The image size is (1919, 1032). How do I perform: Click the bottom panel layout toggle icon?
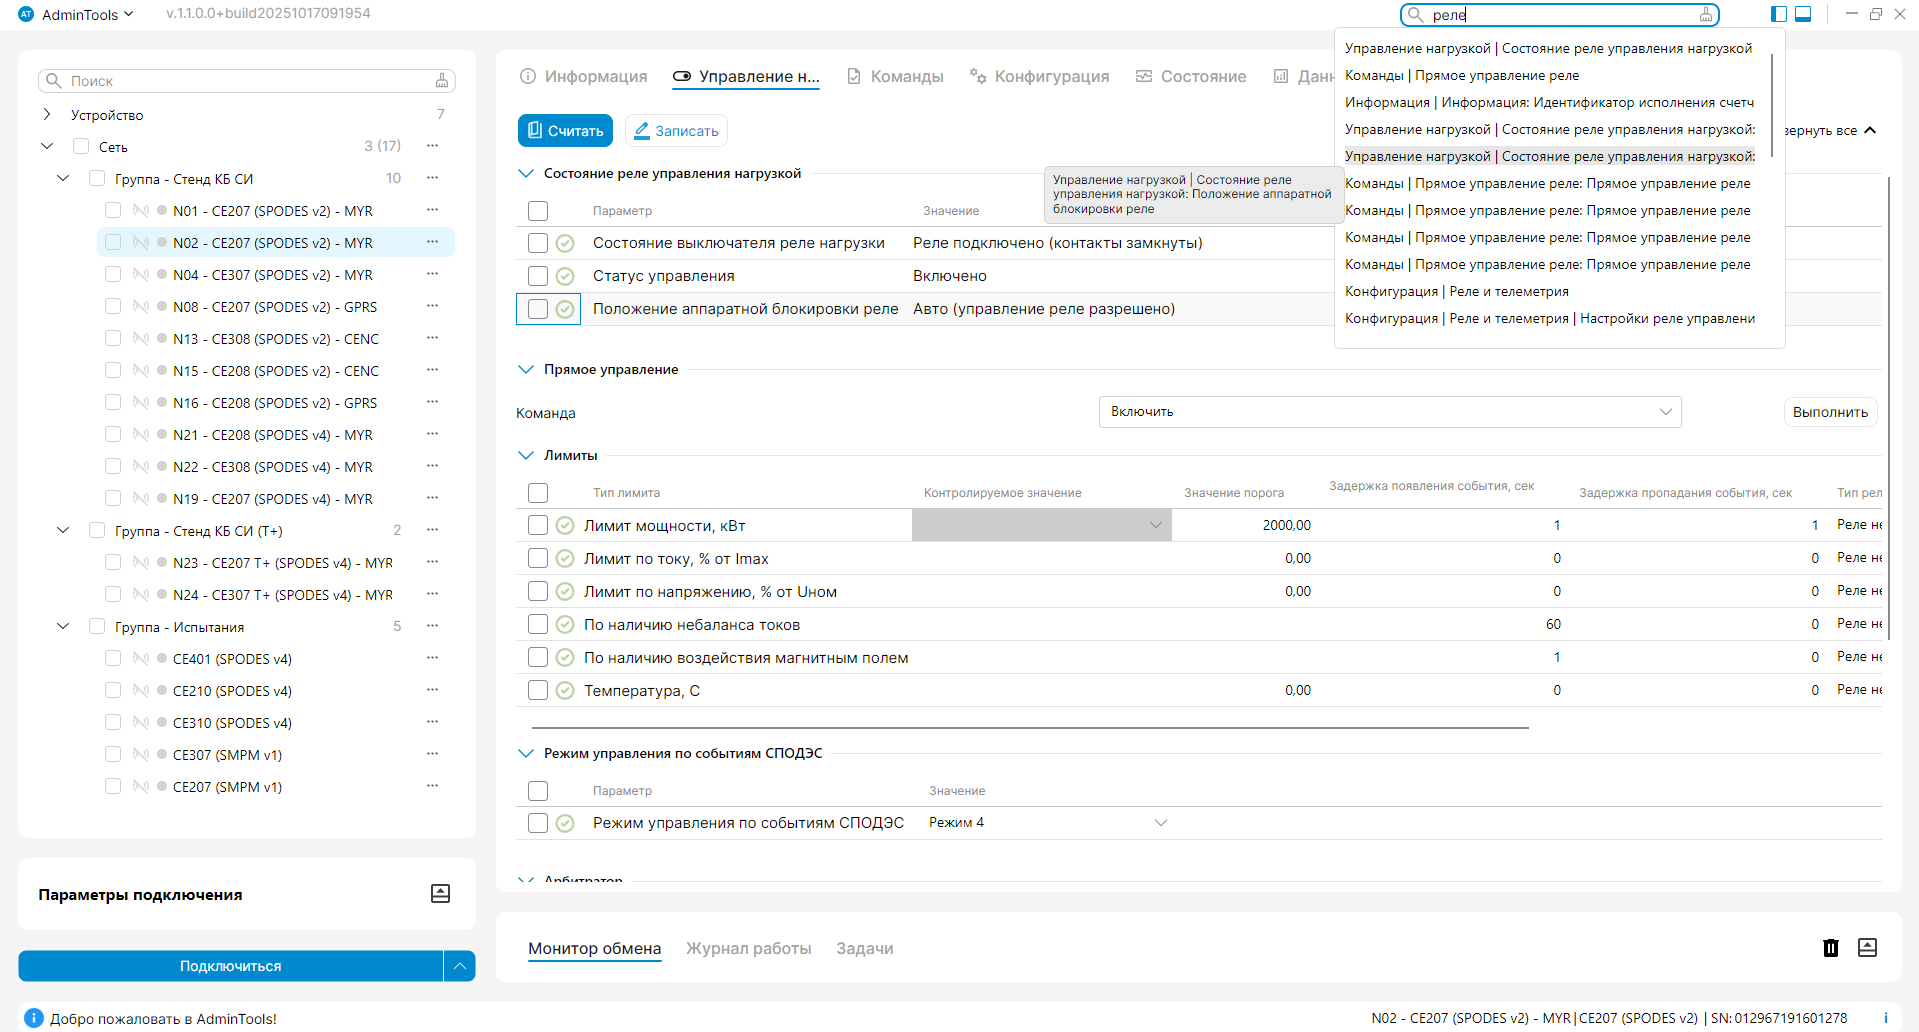[1803, 14]
